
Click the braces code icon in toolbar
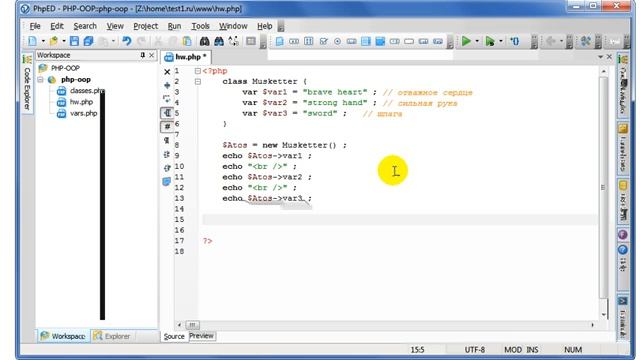[x=515, y=41]
